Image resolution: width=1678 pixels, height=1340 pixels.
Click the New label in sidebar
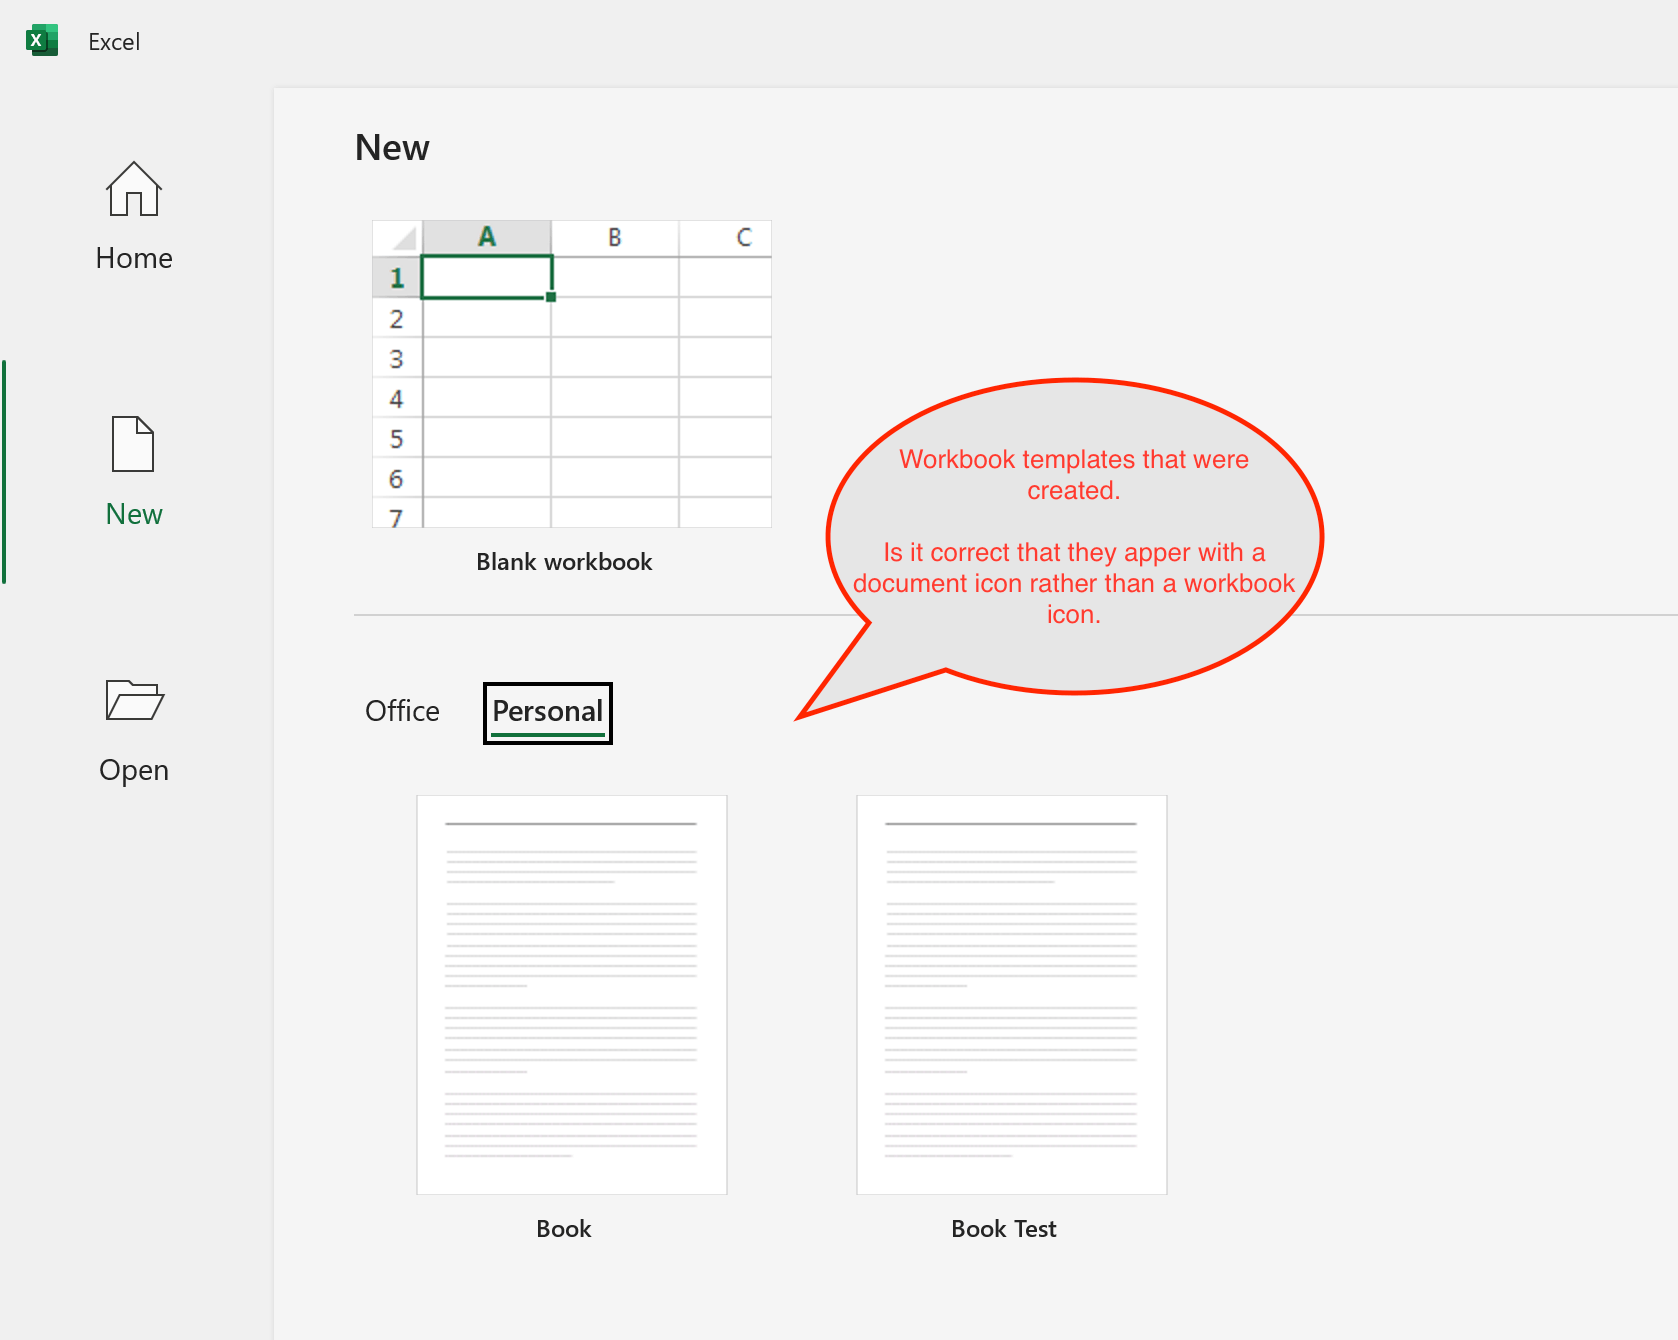click(x=134, y=514)
